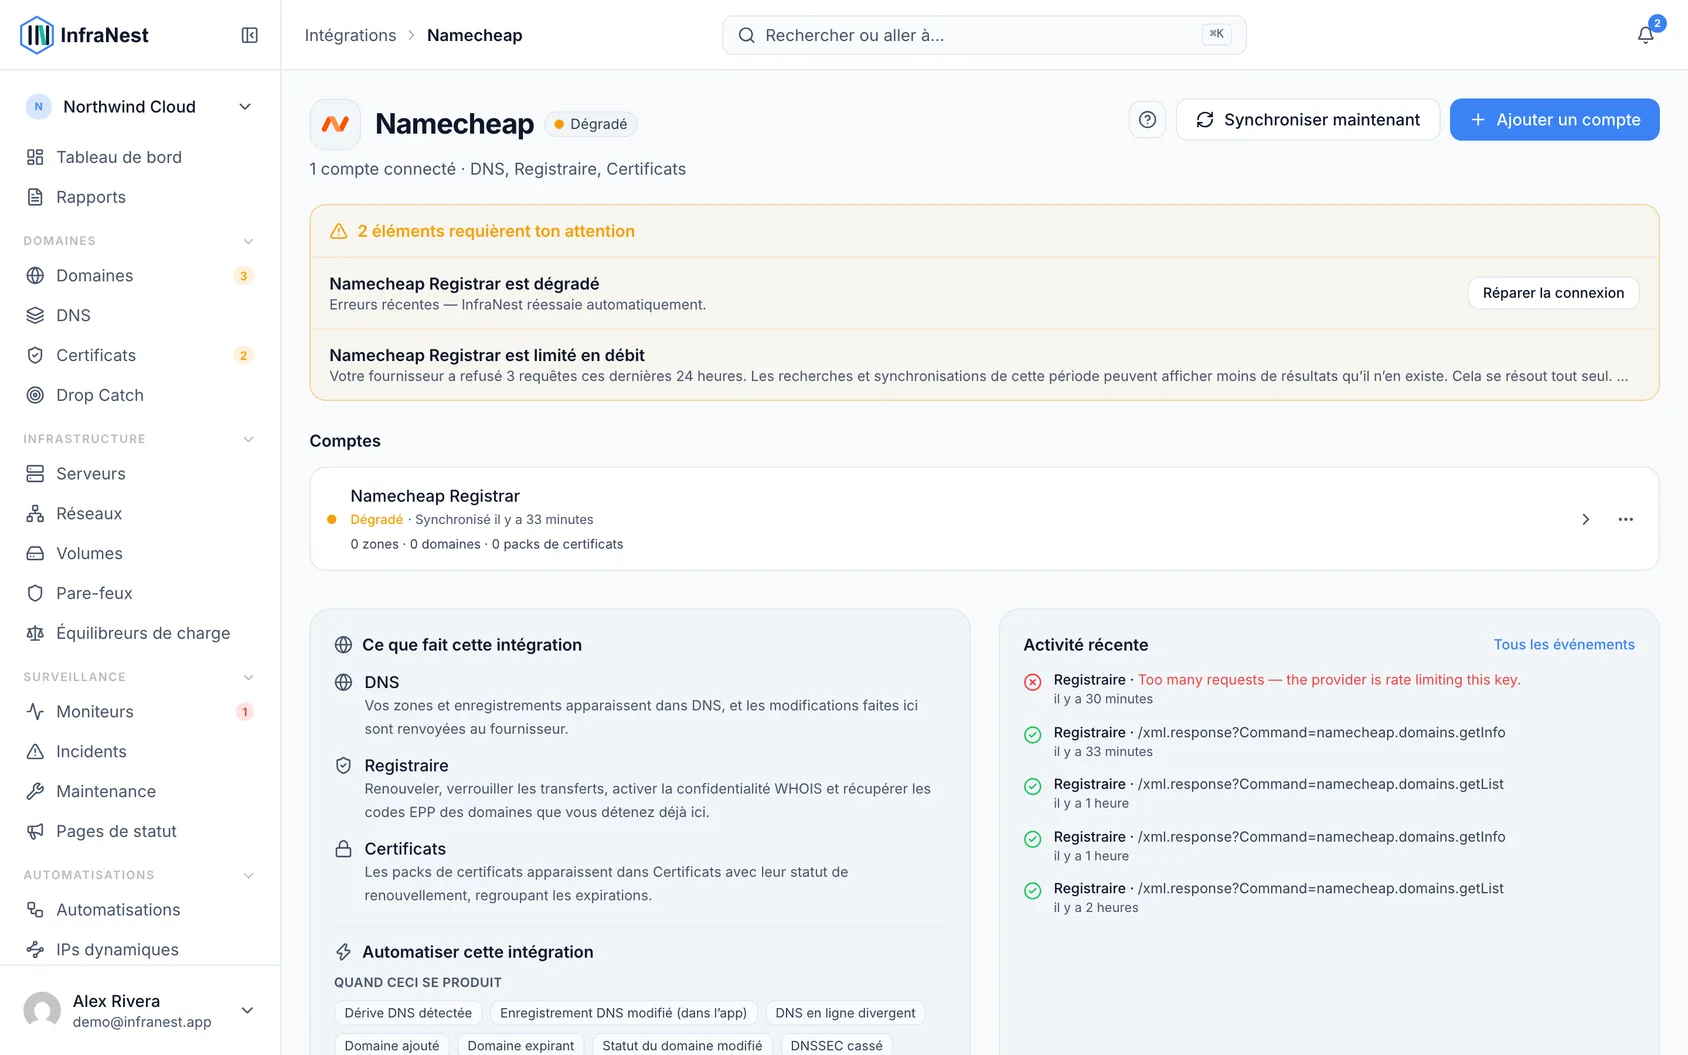The height and width of the screenshot is (1055, 1688).
Task: Click the Domaine ajouté chip
Action: (392, 1045)
